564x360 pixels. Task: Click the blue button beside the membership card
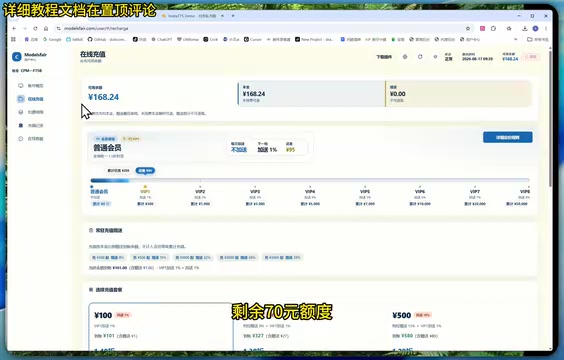coord(508,137)
